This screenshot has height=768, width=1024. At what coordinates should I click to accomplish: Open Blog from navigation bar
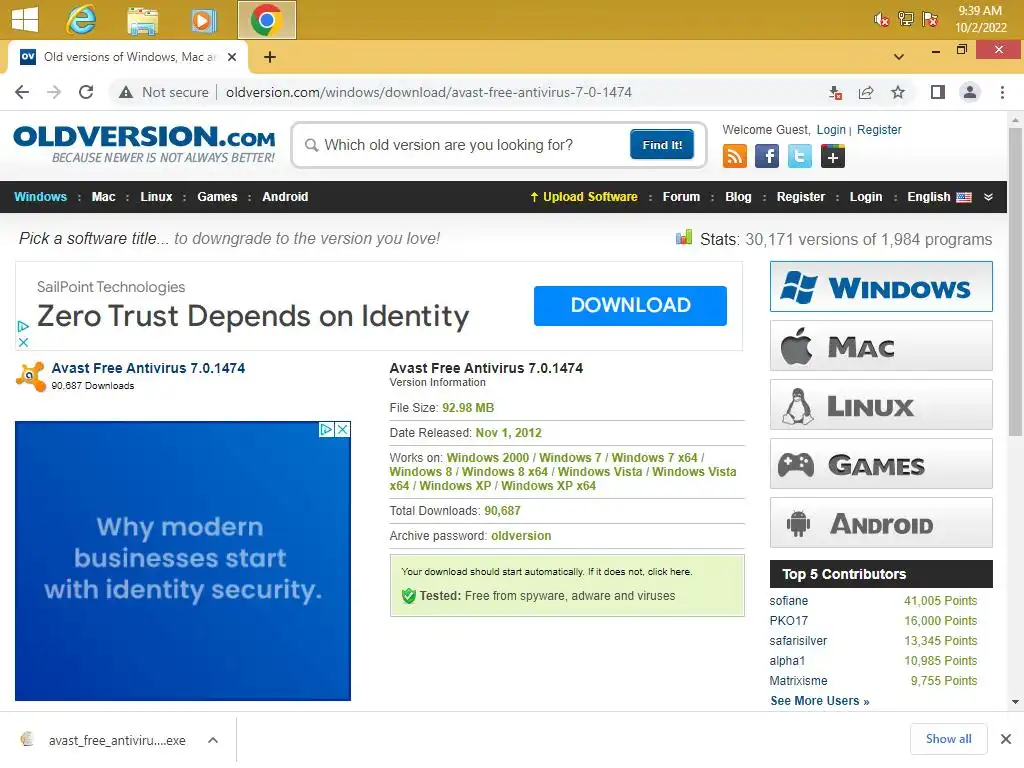738,197
